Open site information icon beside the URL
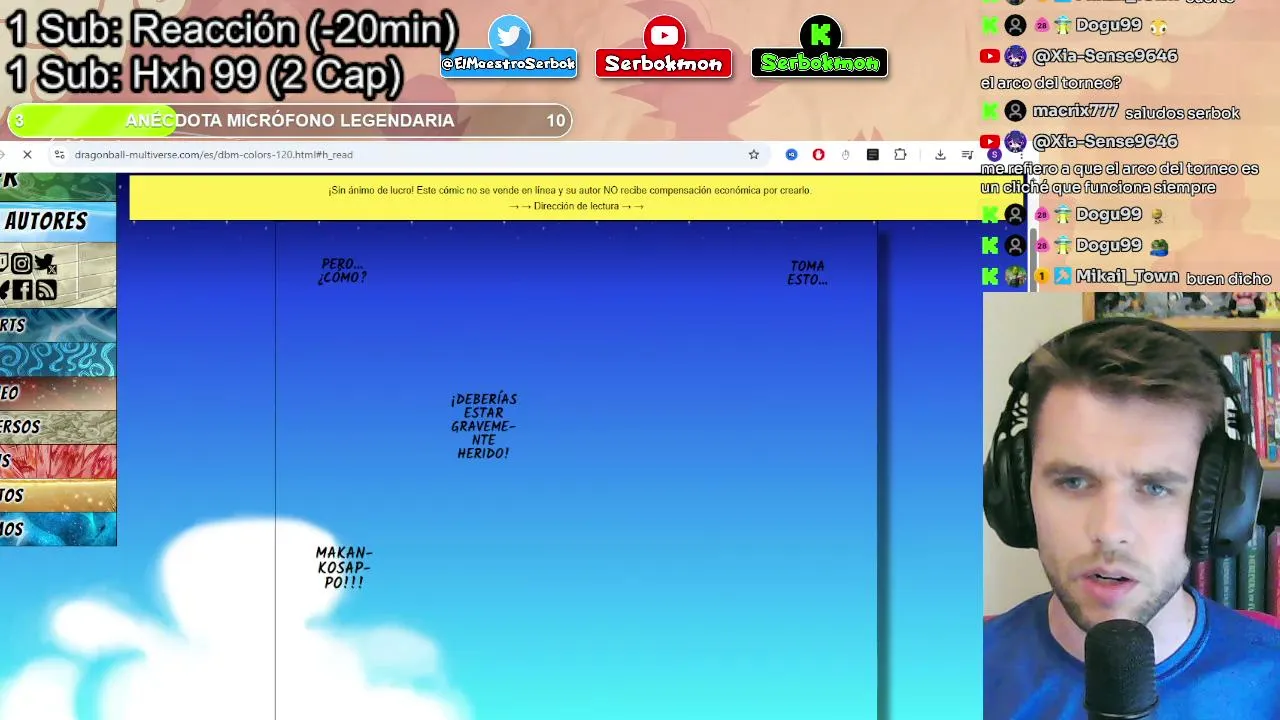 click(x=59, y=155)
